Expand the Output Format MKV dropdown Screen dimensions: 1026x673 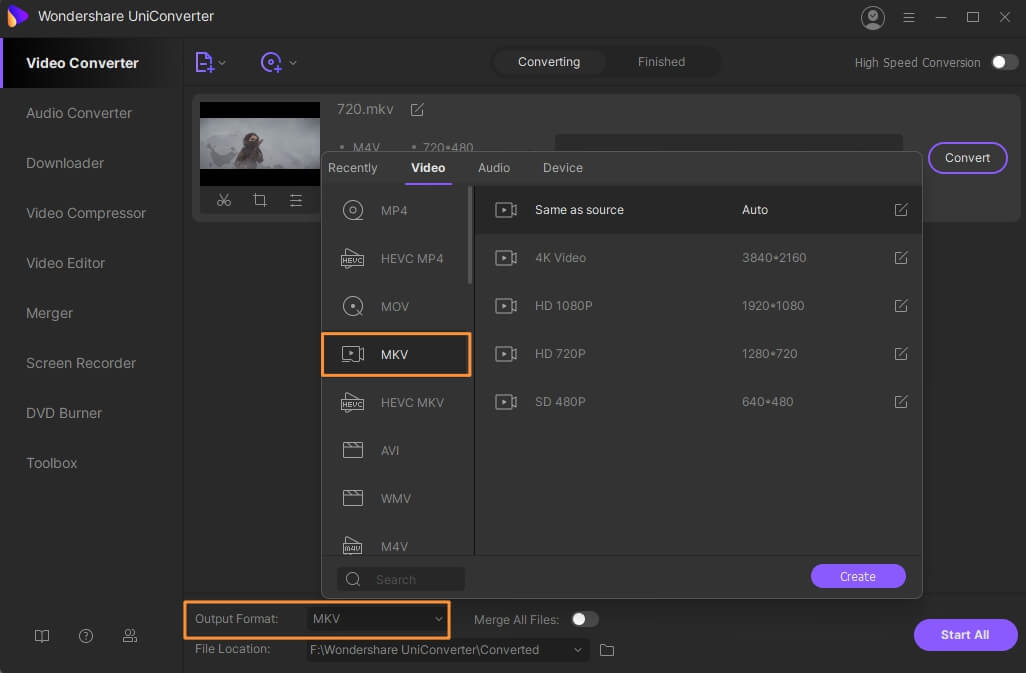377,619
